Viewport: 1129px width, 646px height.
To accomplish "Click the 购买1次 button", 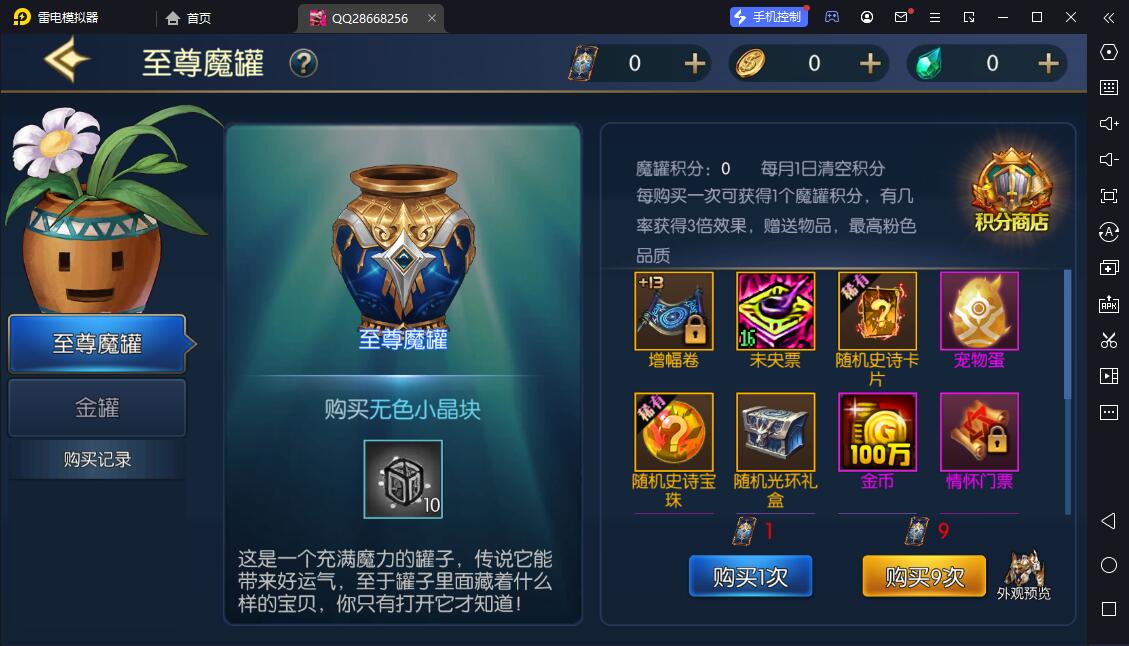I will point(750,576).
